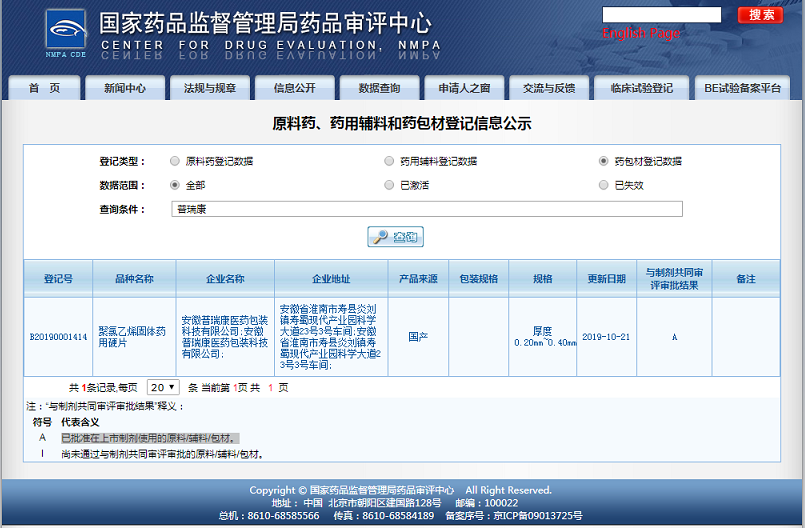This screenshot has width=805, height=528.
Task: Open the BE试验备案平台 navigation tab
Action: 742,88
